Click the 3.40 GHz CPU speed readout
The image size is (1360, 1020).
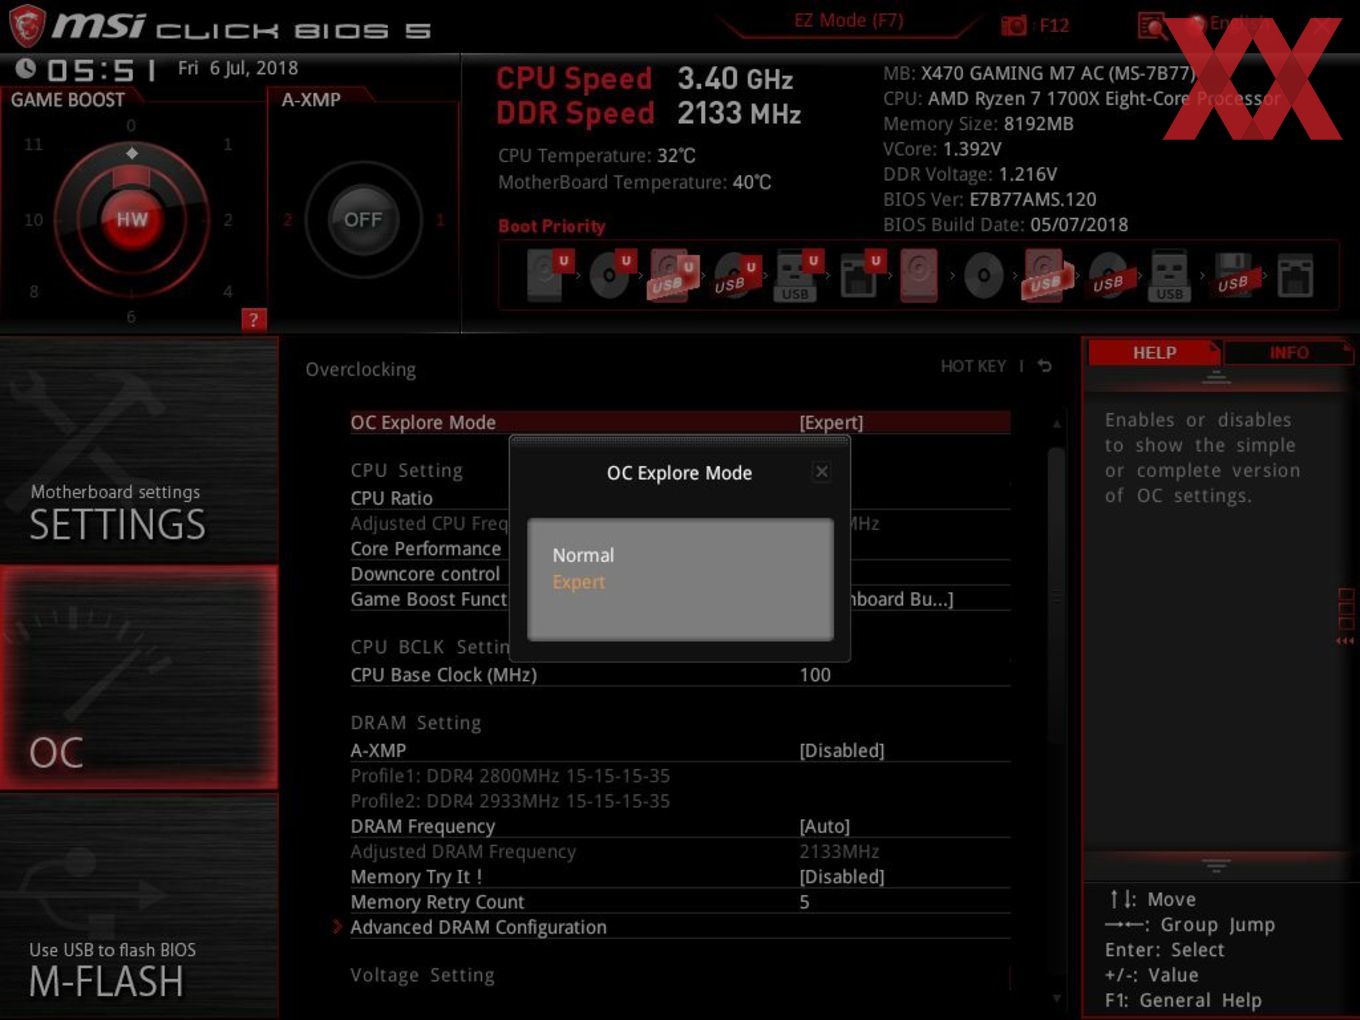point(735,79)
